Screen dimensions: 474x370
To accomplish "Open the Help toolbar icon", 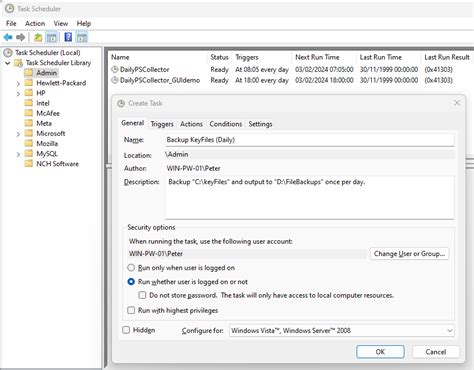I will [68, 37].
